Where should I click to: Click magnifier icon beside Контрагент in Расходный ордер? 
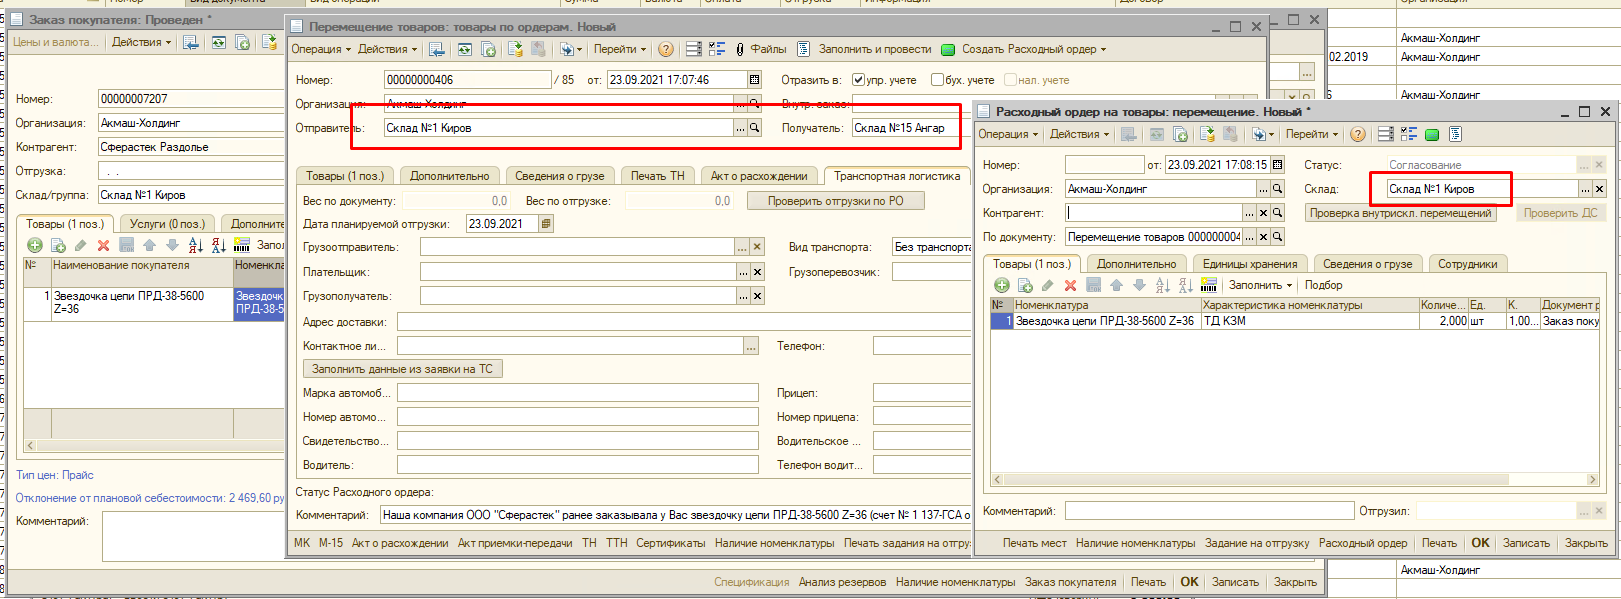[1277, 213]
